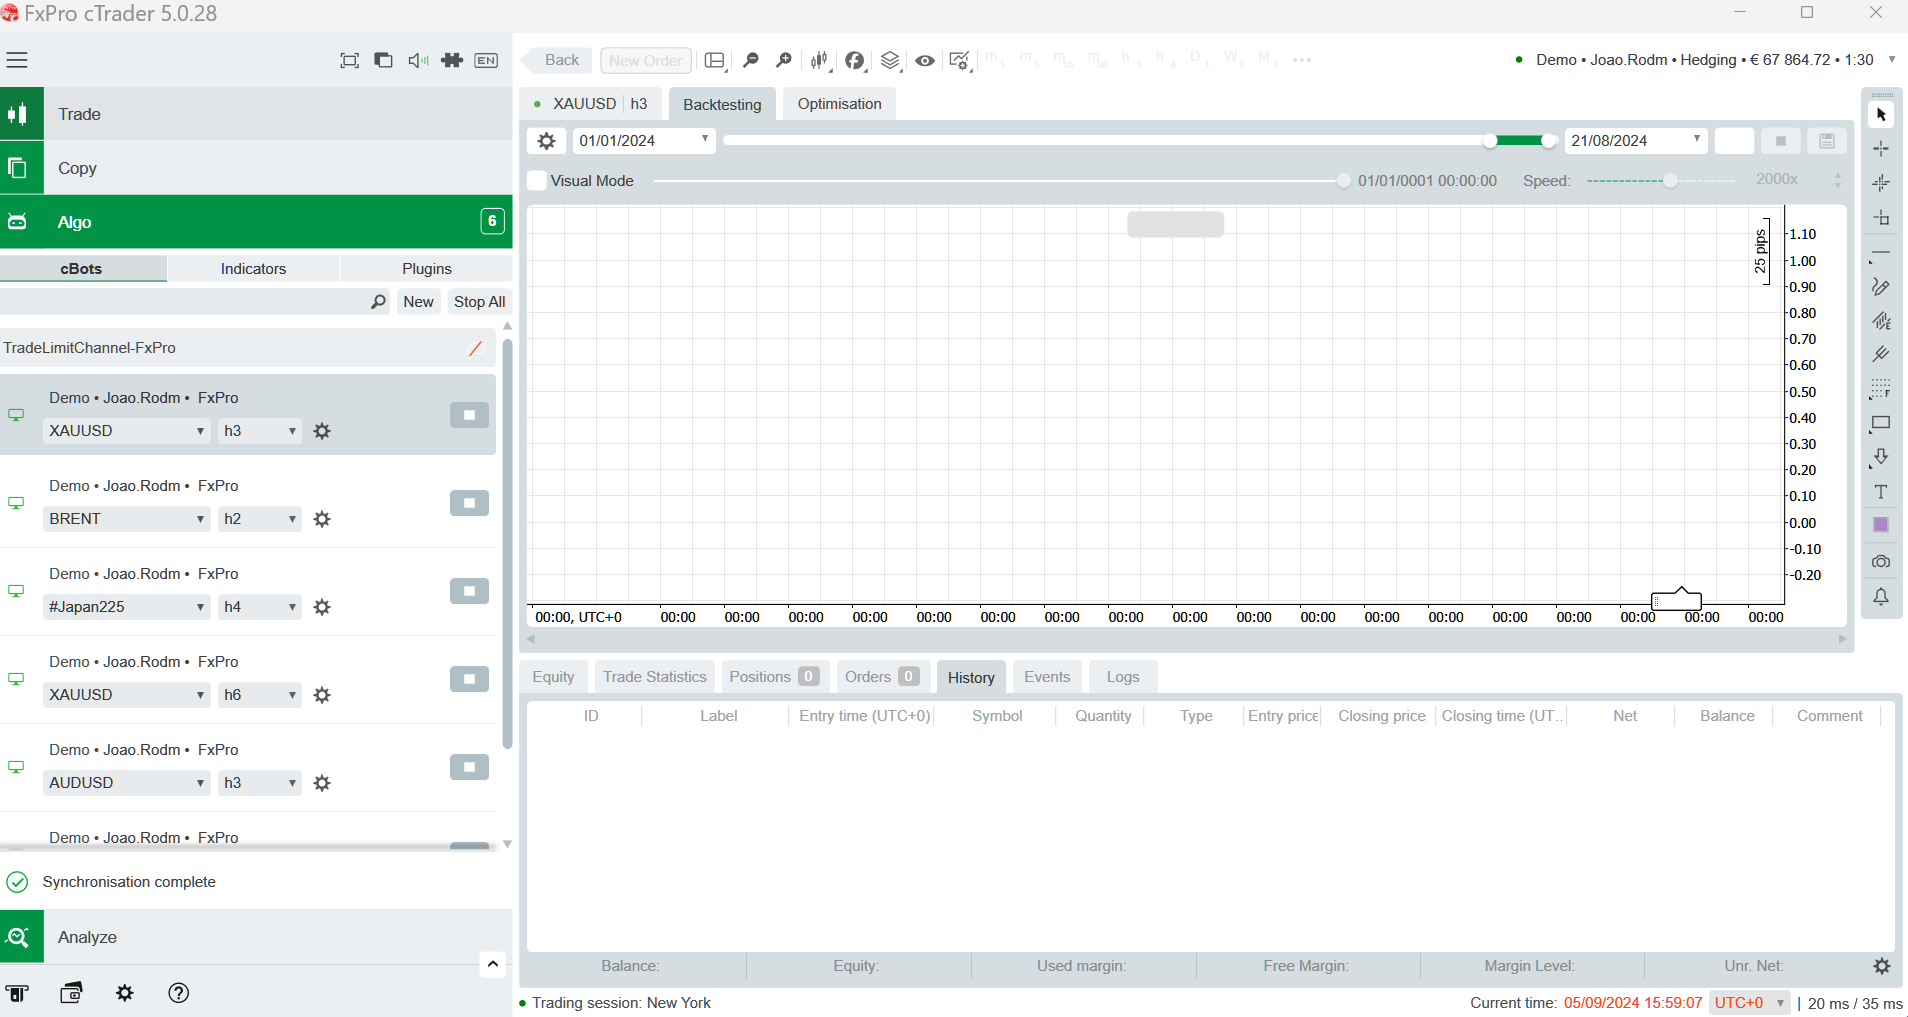1908x1017 pixels.
Task: Click the fullscreen layout icon
Action: [350, 60]
